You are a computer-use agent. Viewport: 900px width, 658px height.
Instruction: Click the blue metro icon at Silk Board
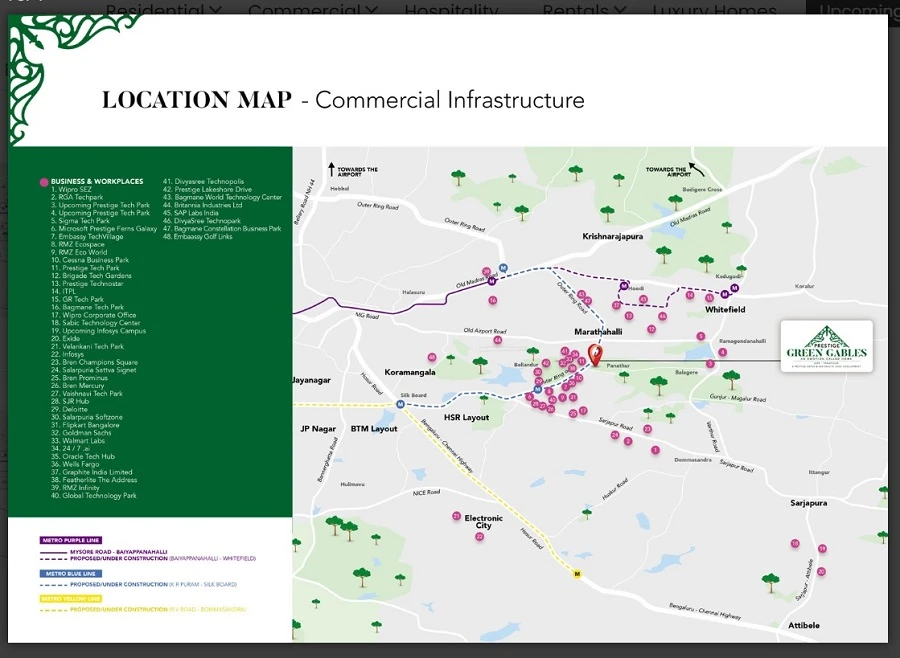[400, 405]
